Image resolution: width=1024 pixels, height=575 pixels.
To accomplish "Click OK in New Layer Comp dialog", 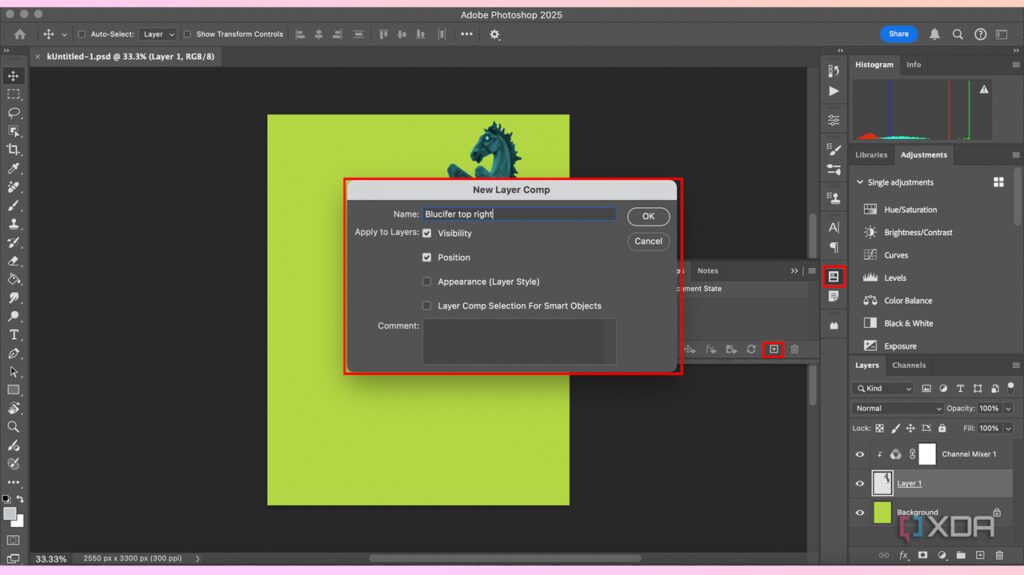I will pos(648,216).
